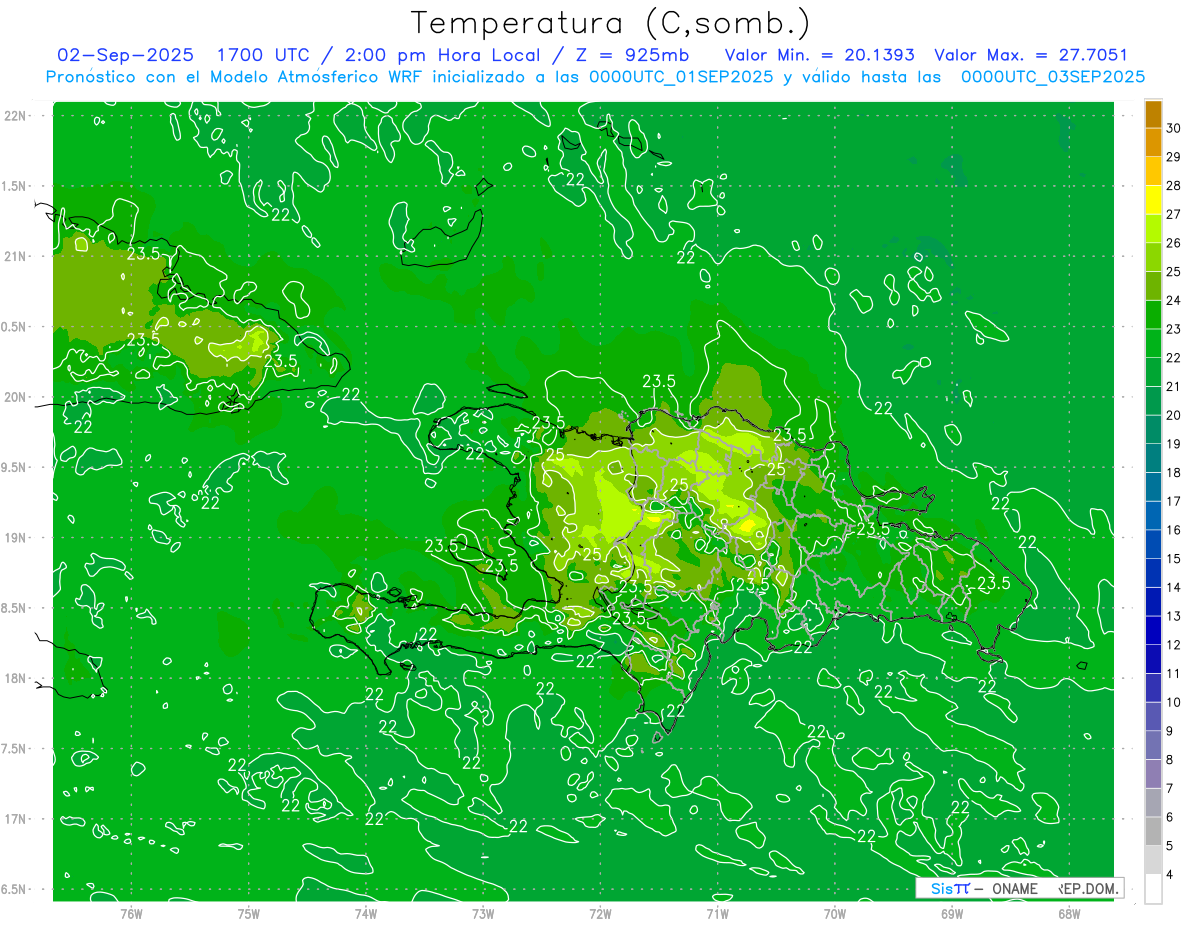Click the purple swatch between legend 7 and 8
The width and height of the screenshot is (1200, 927).
(x=1153, y=774)
